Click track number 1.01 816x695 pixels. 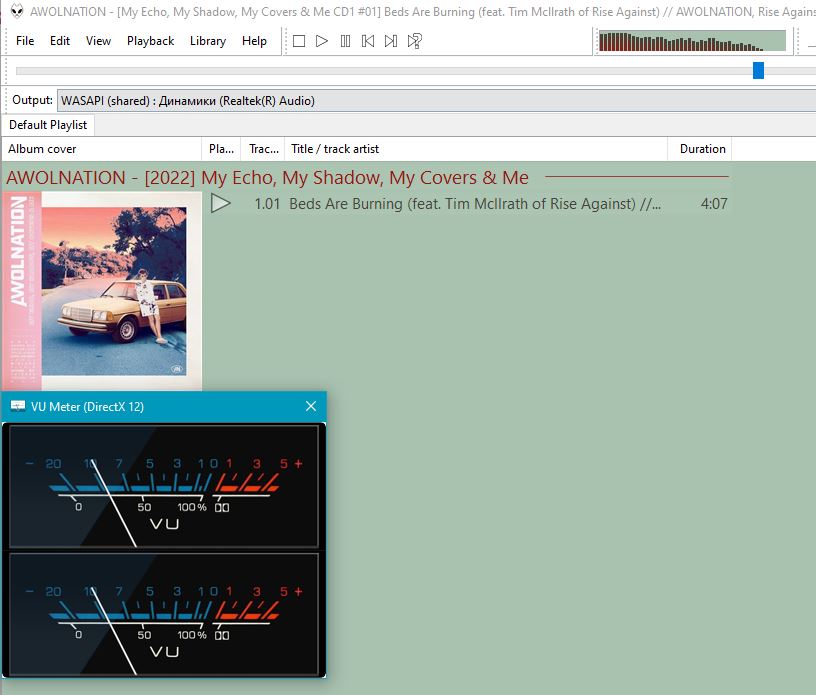267,204
